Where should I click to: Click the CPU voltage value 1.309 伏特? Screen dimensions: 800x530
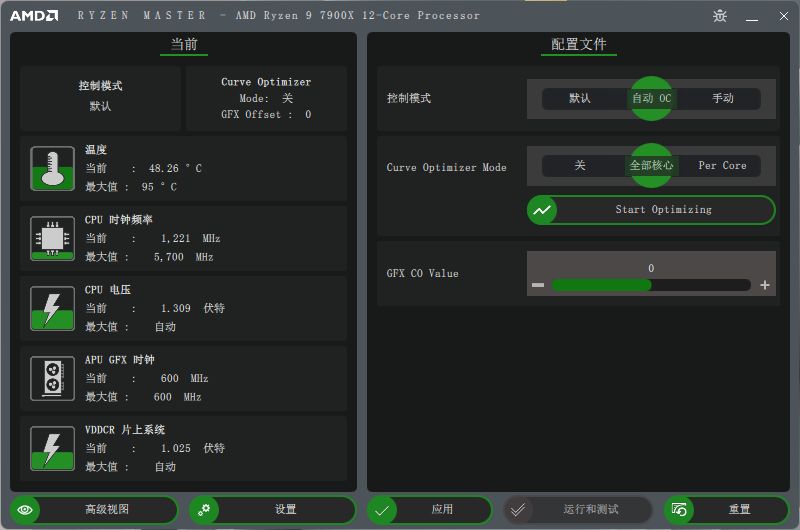pos(193,308)
